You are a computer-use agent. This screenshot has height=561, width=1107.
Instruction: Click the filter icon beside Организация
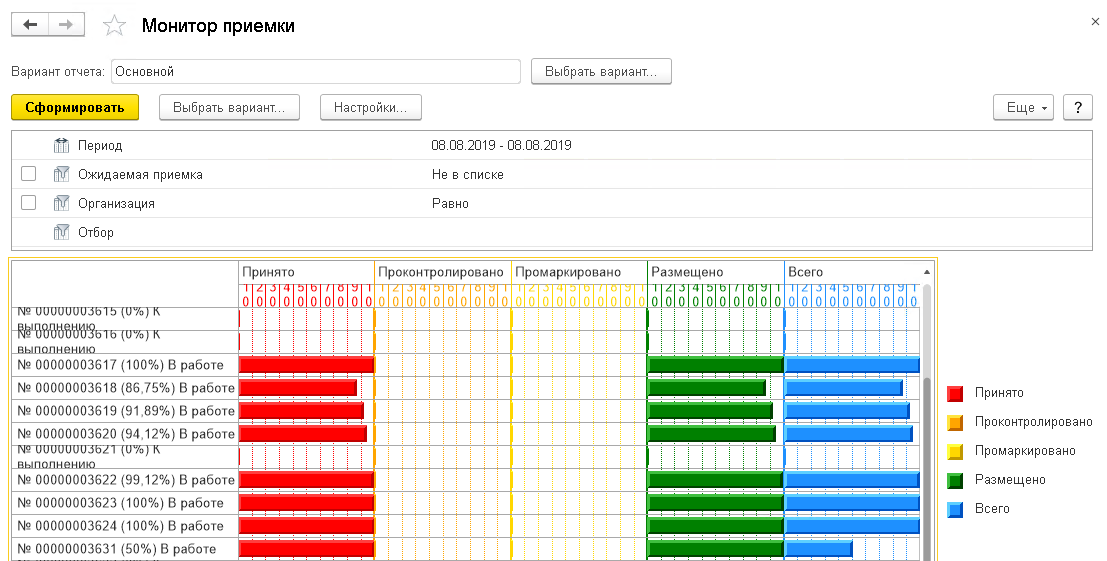[61, 204]
